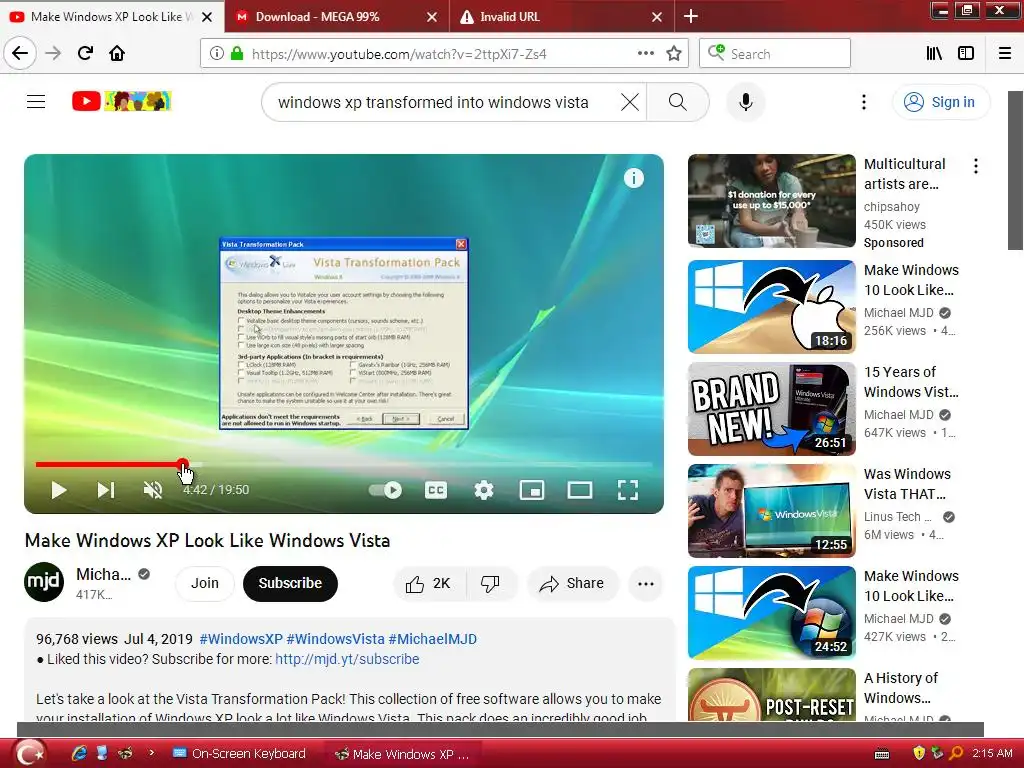
Task: Open site information icon in address bar
Action: point(216,54)
